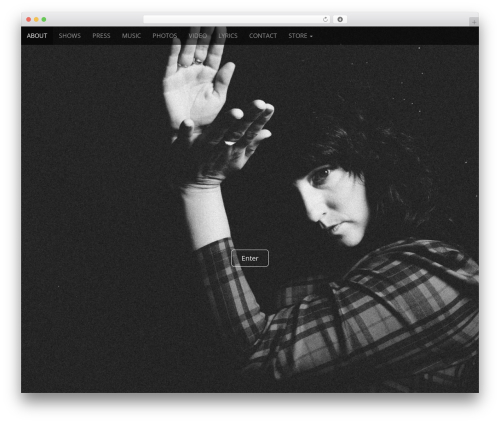Go to the SHOWS page
Image resolution: width=500 pixels, height=423 pixels.
click(70, 36)
